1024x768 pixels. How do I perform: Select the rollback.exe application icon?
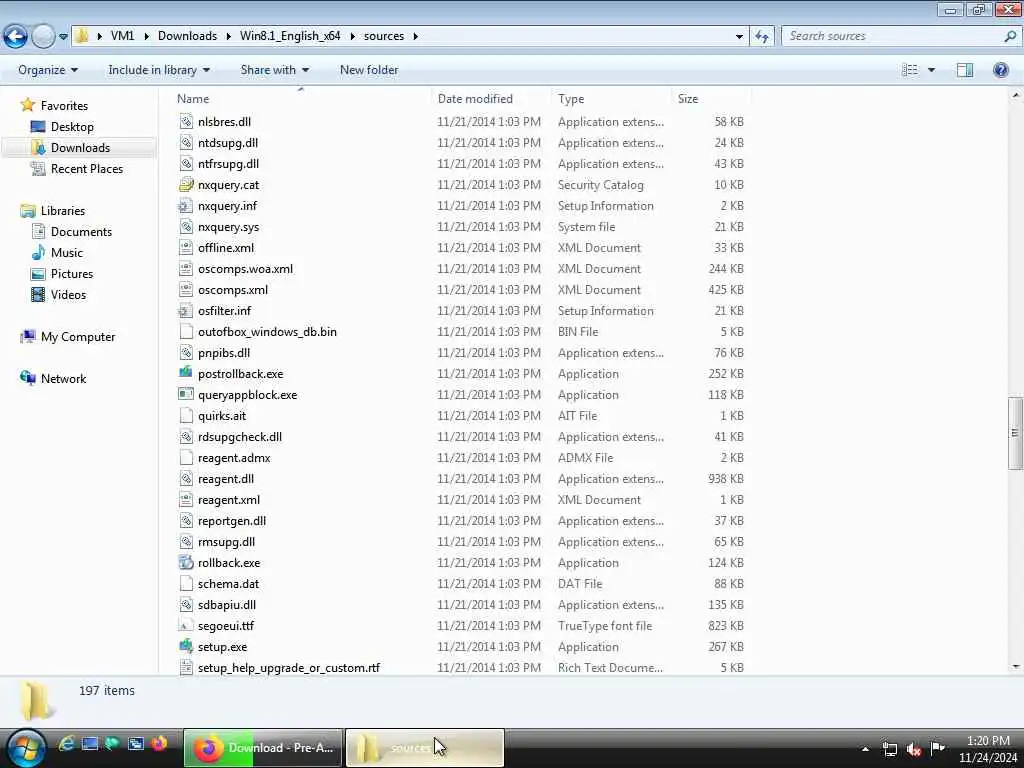[x=186, y=562]
